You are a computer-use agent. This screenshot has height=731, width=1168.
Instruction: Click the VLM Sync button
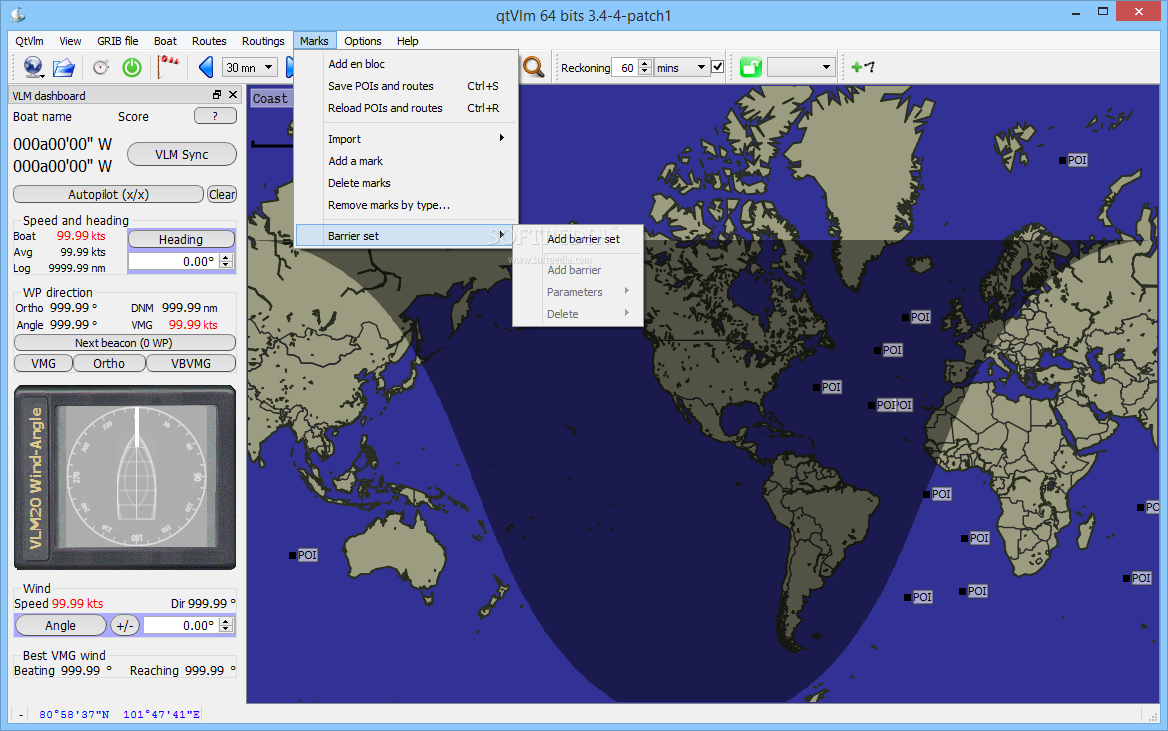tap(182, 154)
